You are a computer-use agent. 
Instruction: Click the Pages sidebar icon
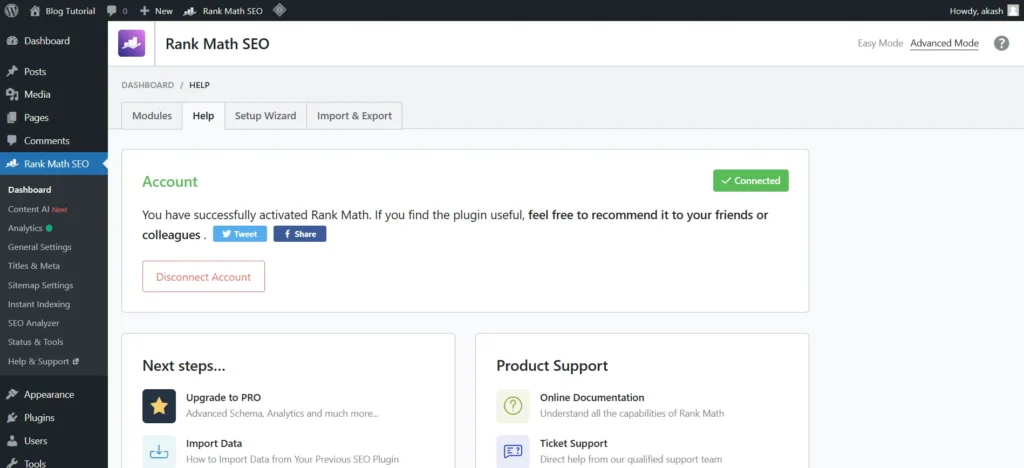click(12, 117)
